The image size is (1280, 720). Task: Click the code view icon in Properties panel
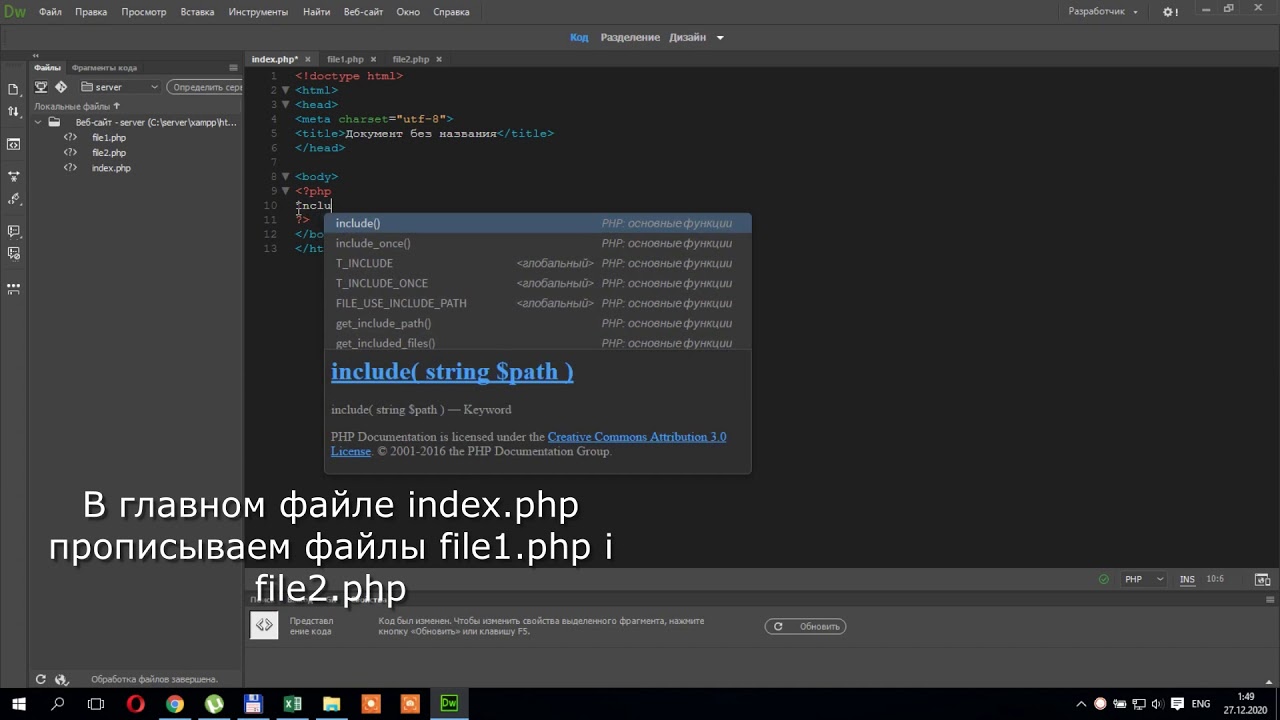(x=264, y=626)
